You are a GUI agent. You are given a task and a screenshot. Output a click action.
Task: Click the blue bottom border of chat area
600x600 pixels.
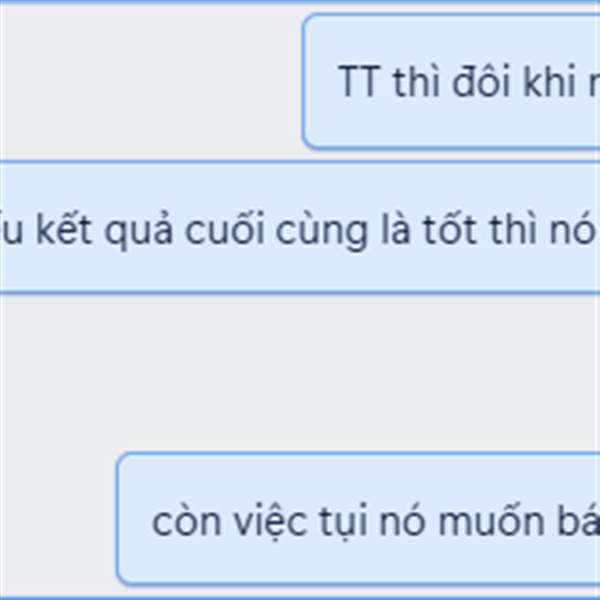click(x=300, y=598)
